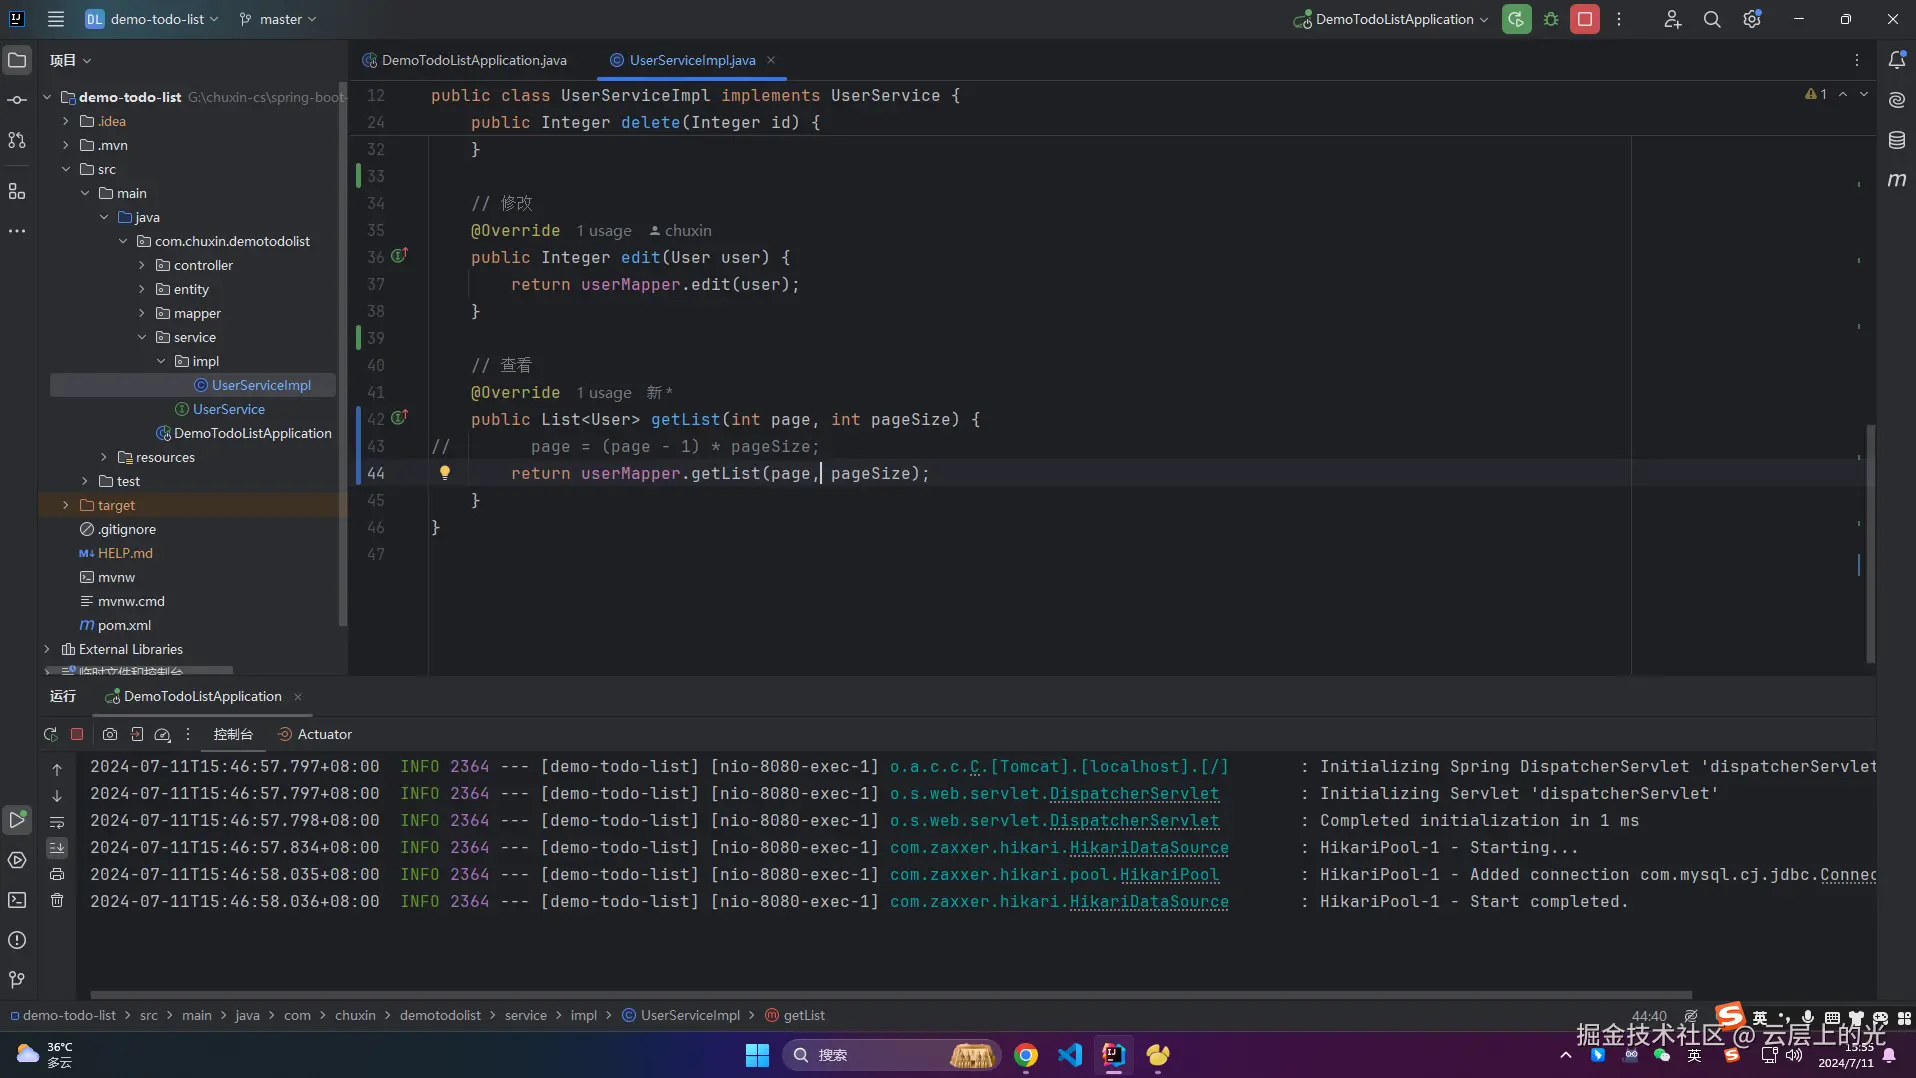Switch to DemoTodoListApplication.java tab
Screen dimensions: 1916x1078
point(473,60)
